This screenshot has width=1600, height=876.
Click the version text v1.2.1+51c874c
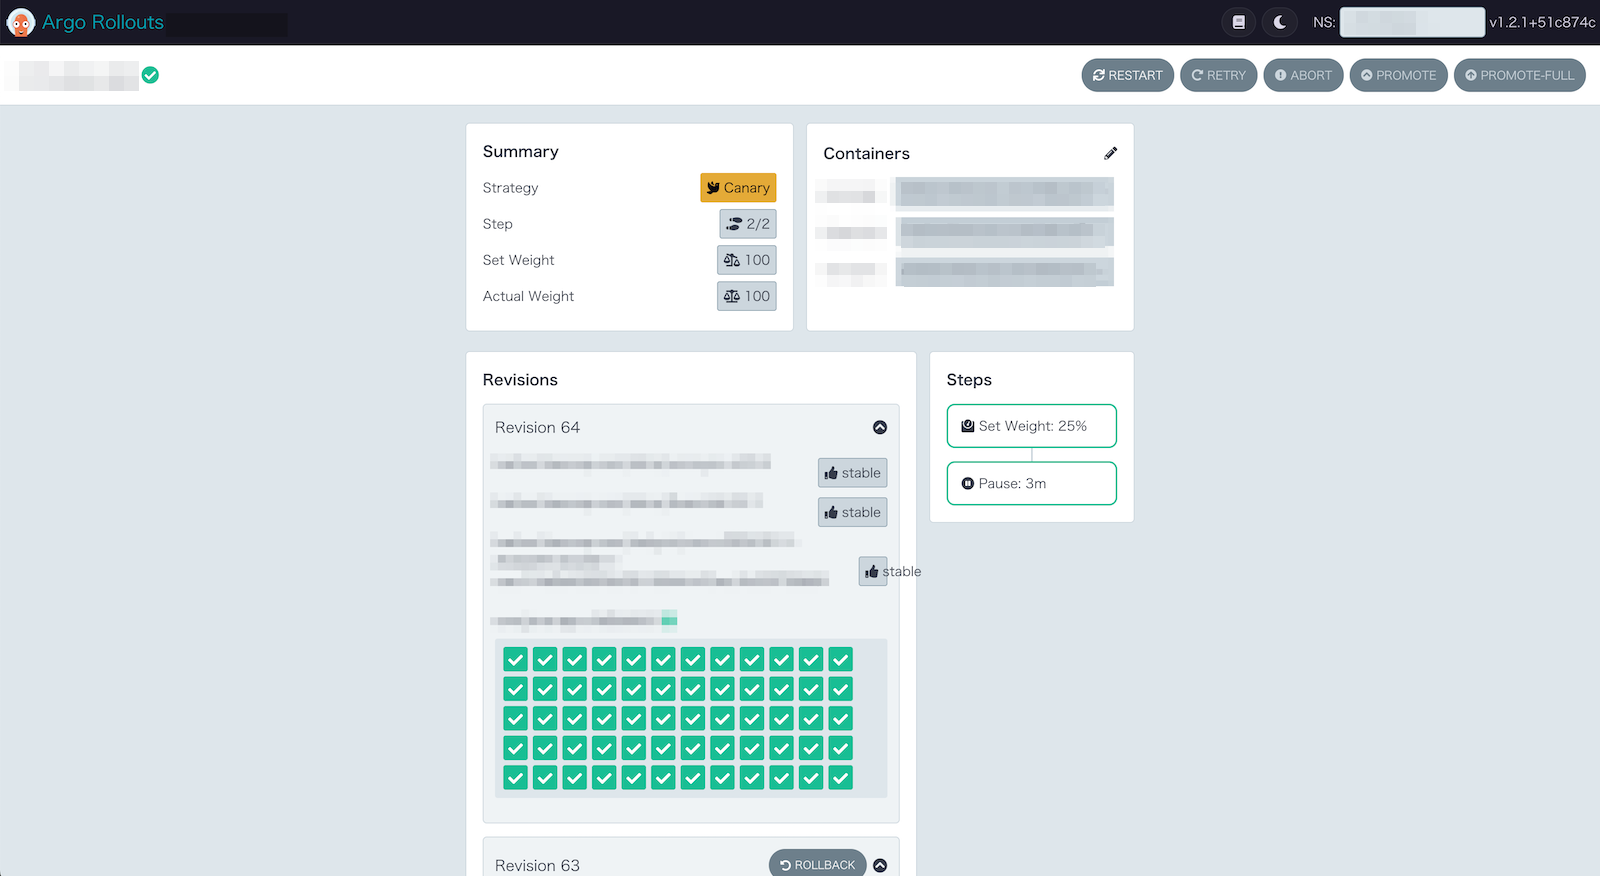[x=1542, y=22]
